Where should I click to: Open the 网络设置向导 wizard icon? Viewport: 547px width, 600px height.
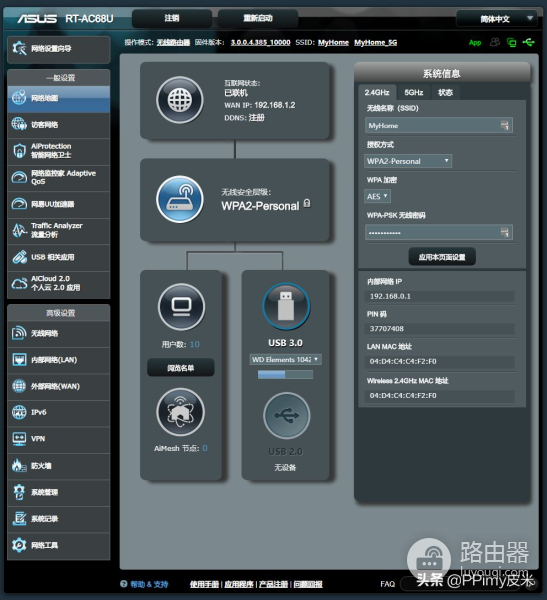[19, 49]
